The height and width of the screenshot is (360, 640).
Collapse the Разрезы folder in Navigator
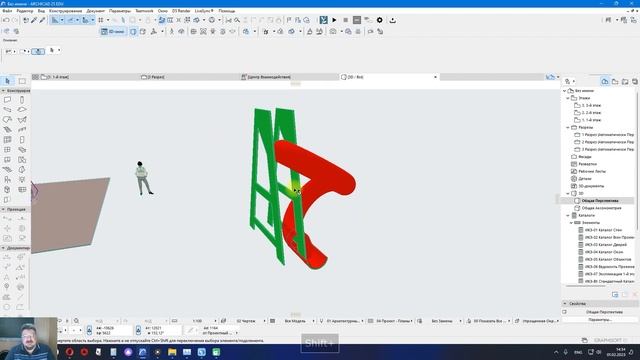[x=568, y=128]
